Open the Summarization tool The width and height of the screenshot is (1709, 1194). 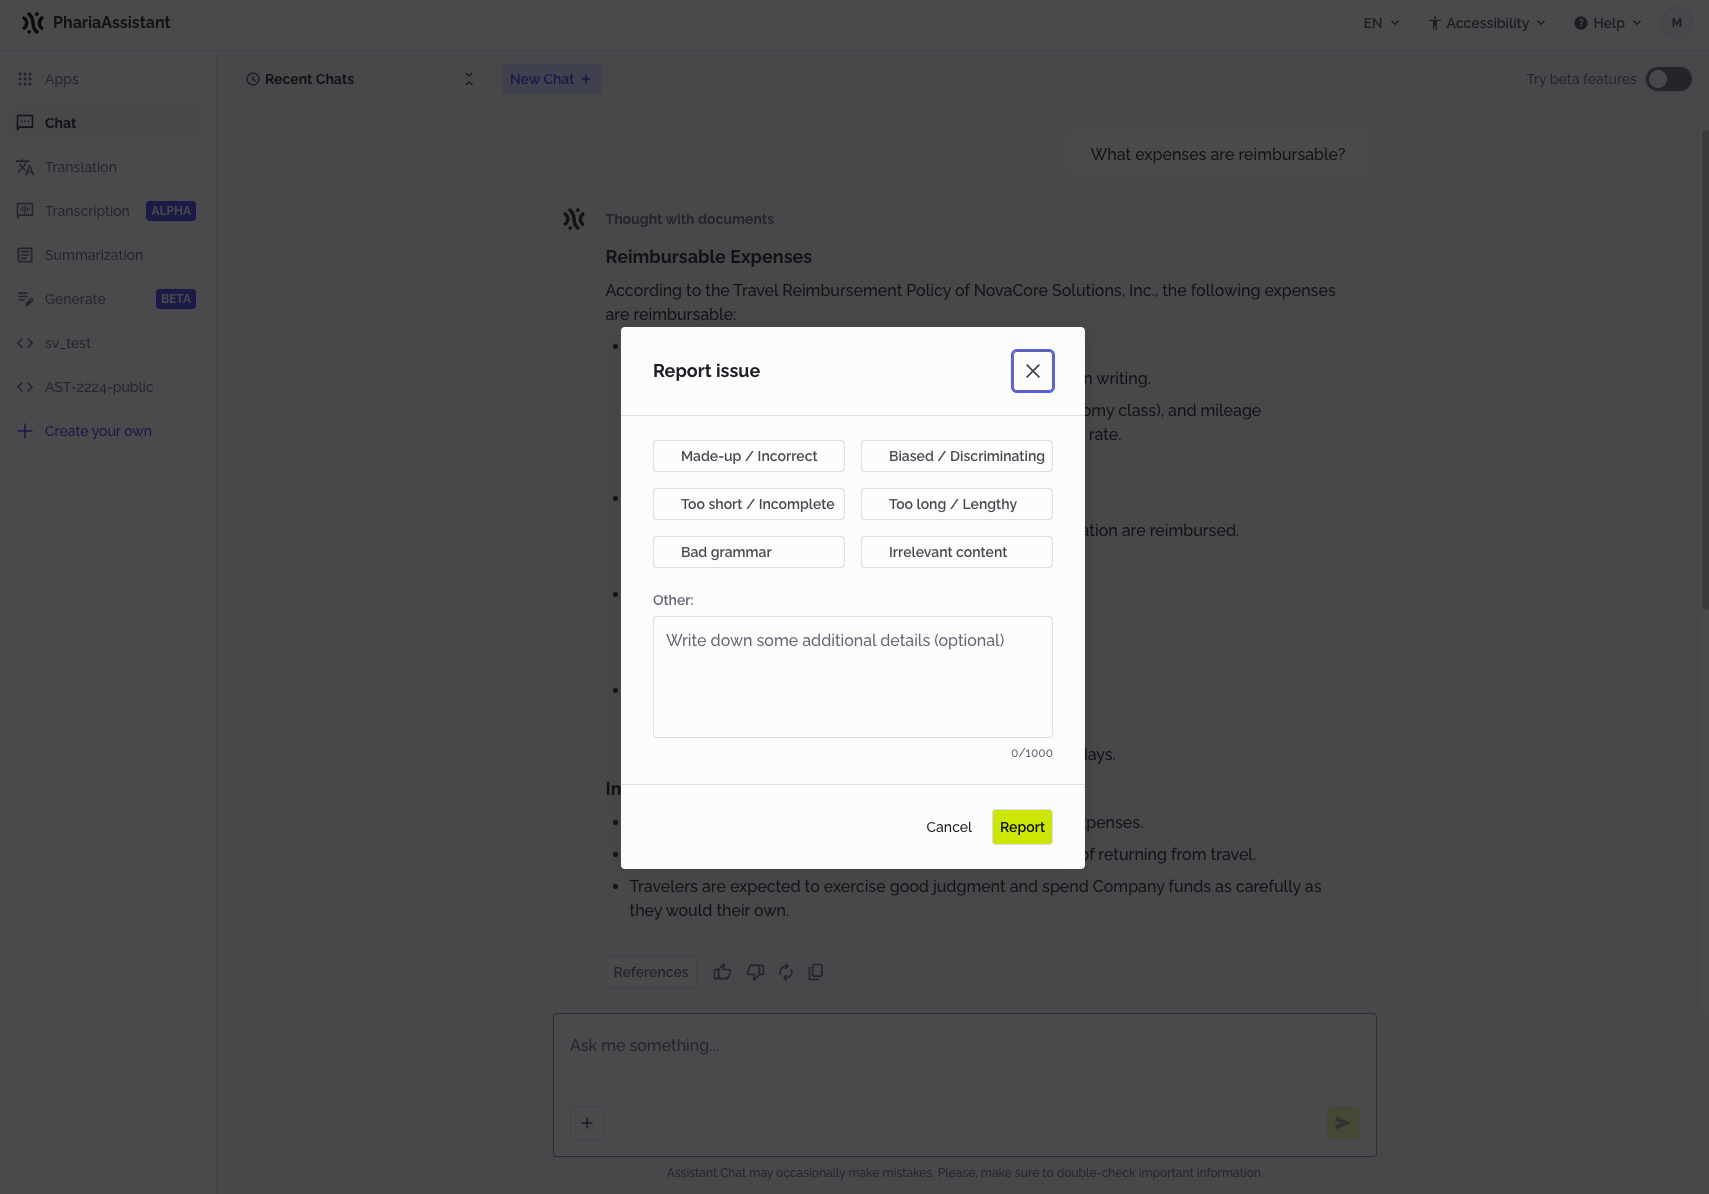93,255
